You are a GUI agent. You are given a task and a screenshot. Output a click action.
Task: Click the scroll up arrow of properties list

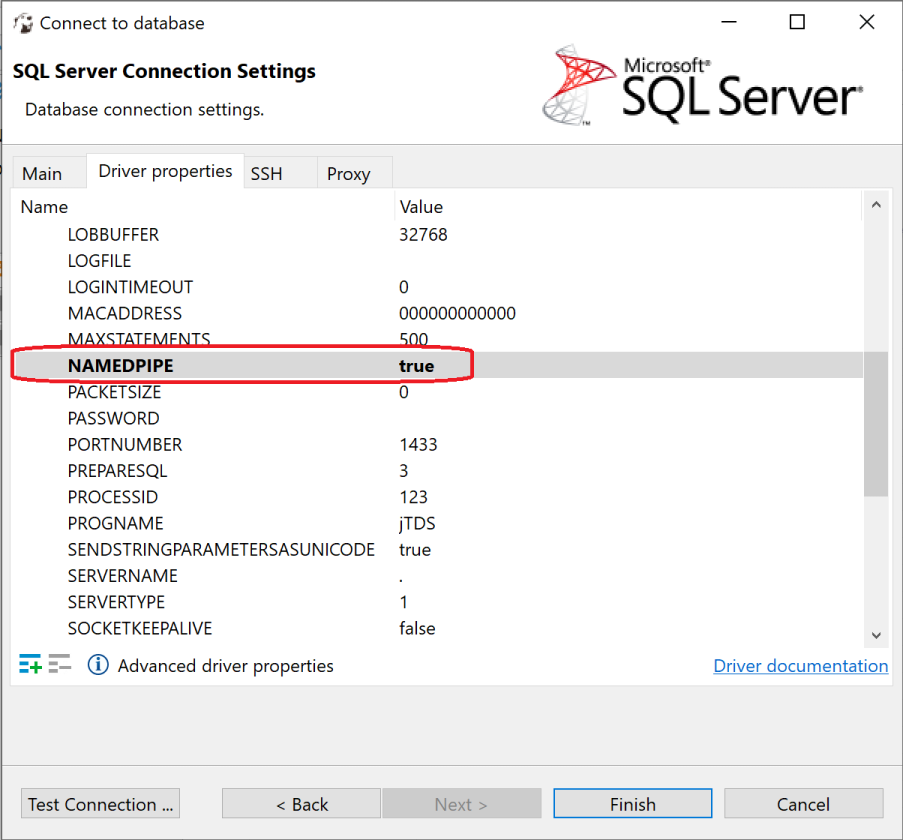[876, 205]
